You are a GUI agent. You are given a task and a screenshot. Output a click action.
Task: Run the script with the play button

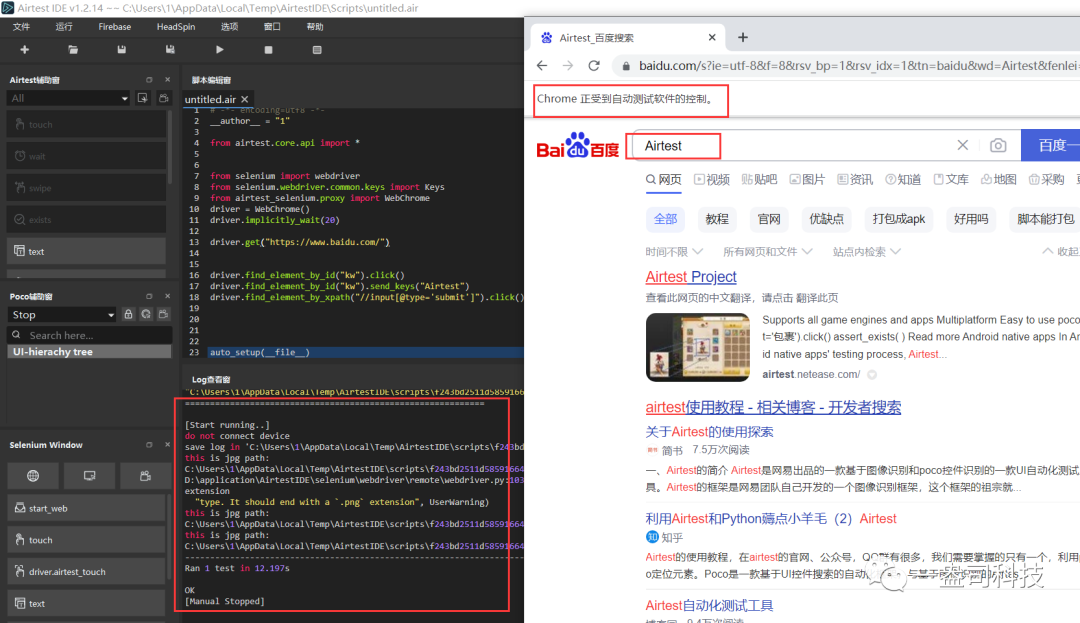pyautogui.click(x=219, y=50)
